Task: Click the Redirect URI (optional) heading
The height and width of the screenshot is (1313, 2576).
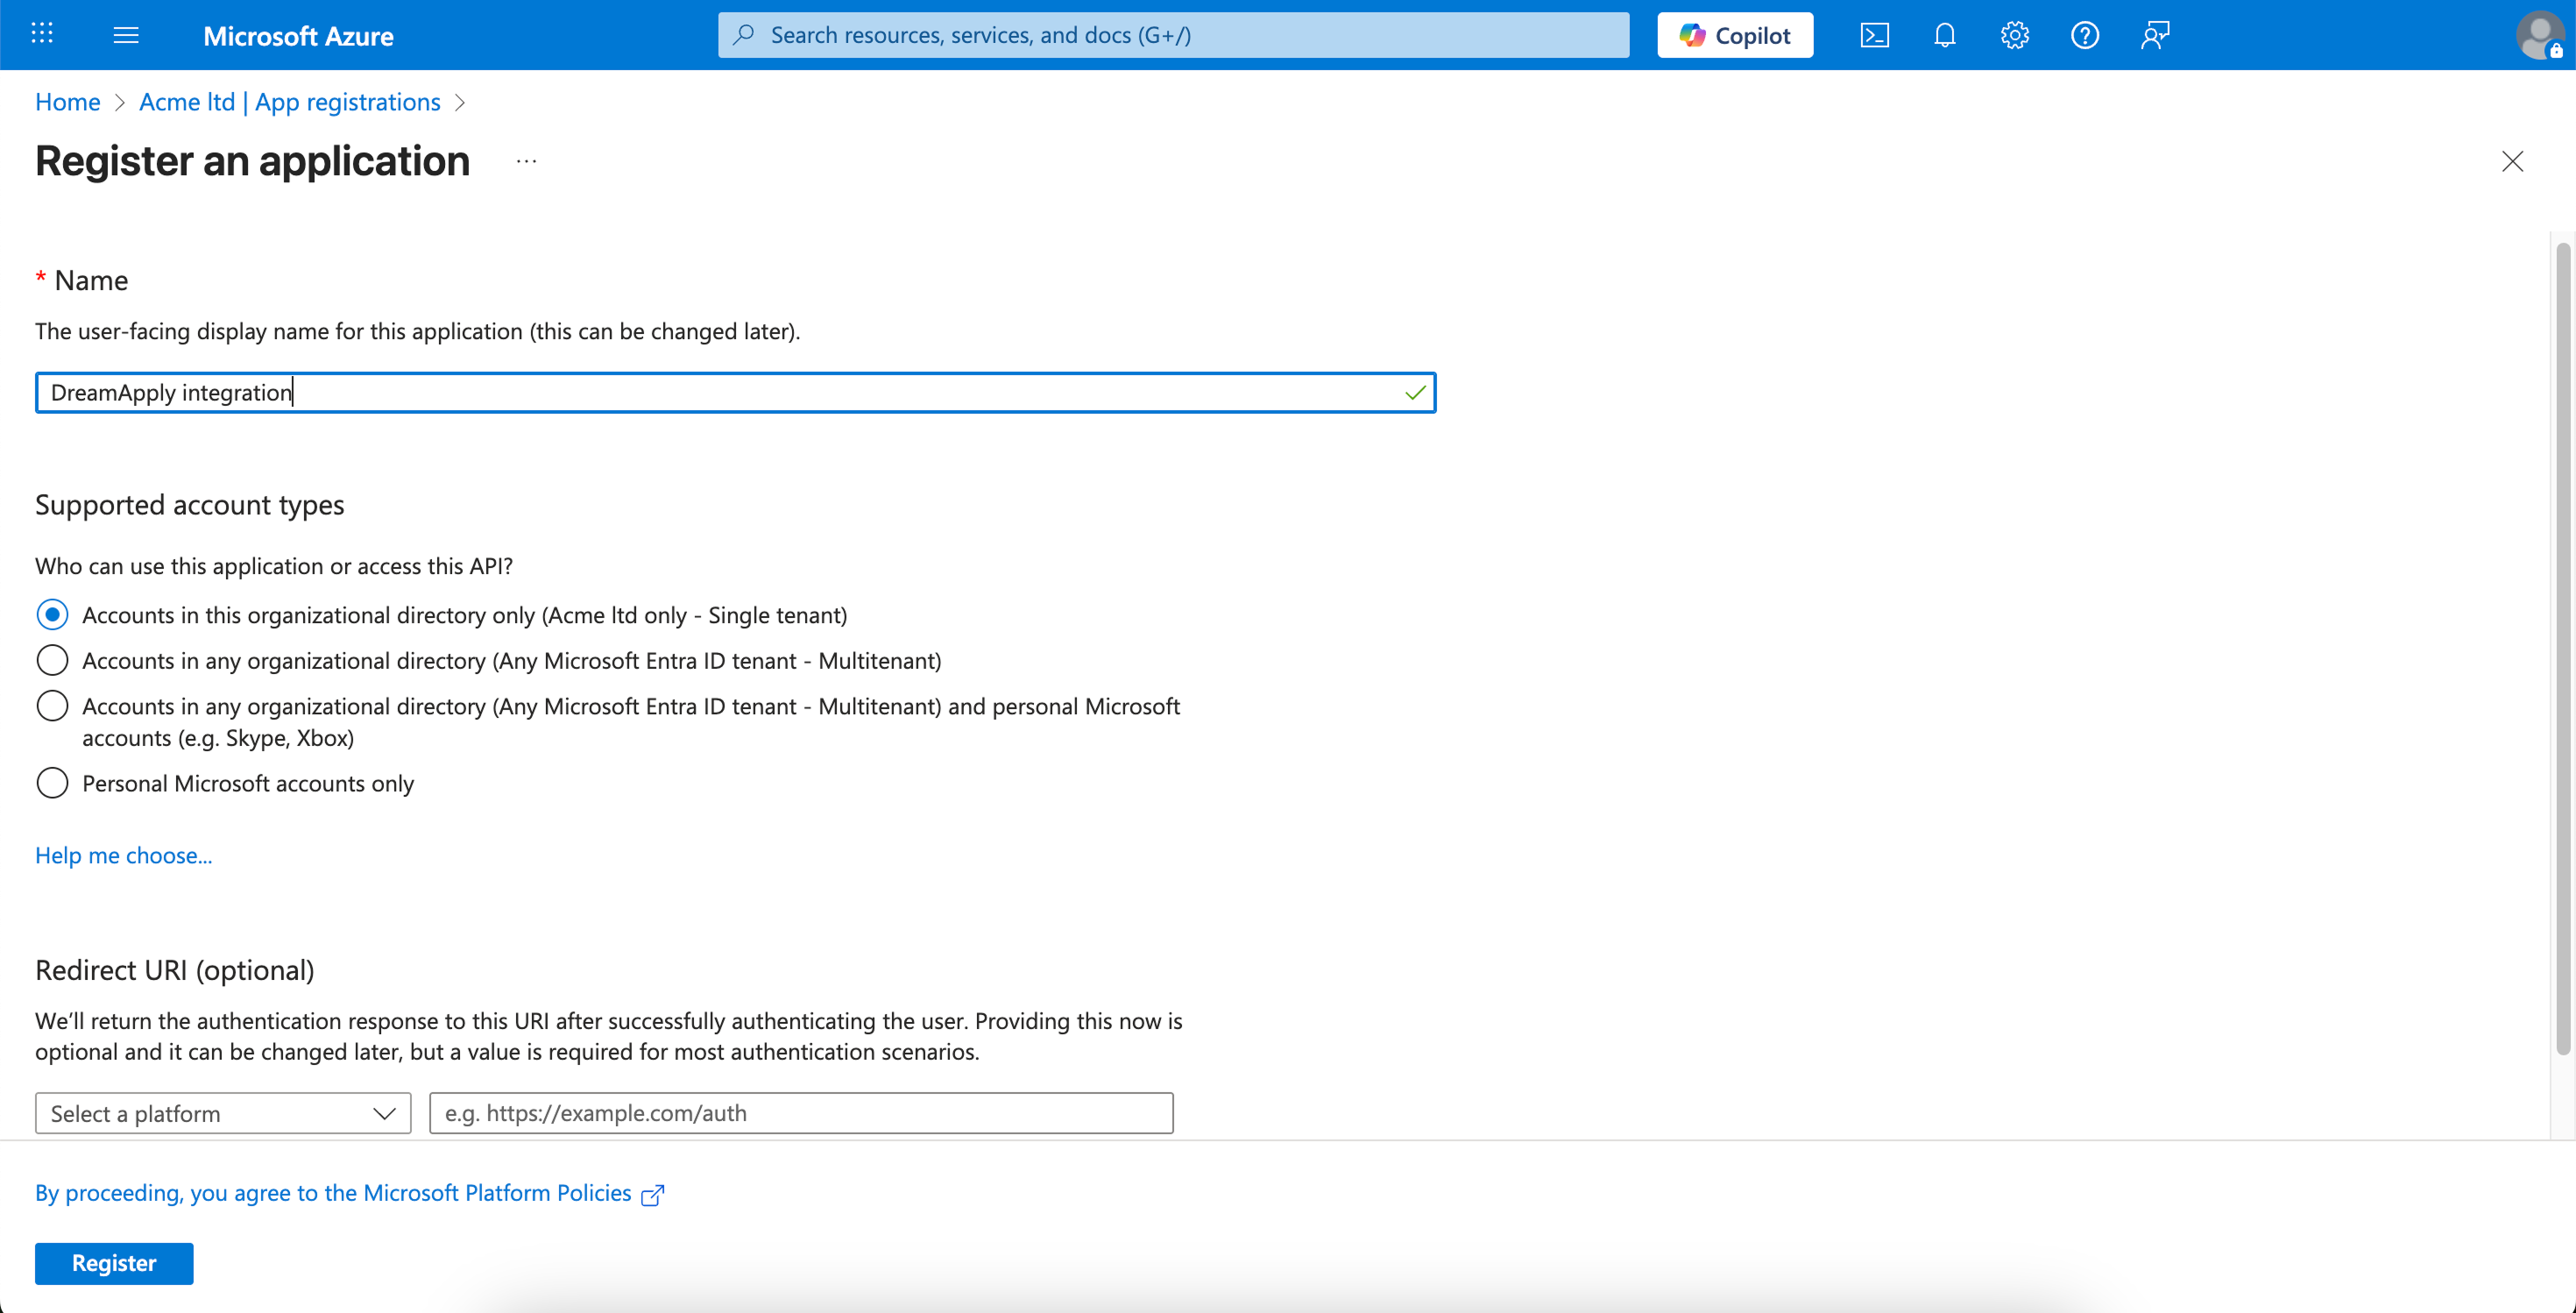Action: pos(175,970)
